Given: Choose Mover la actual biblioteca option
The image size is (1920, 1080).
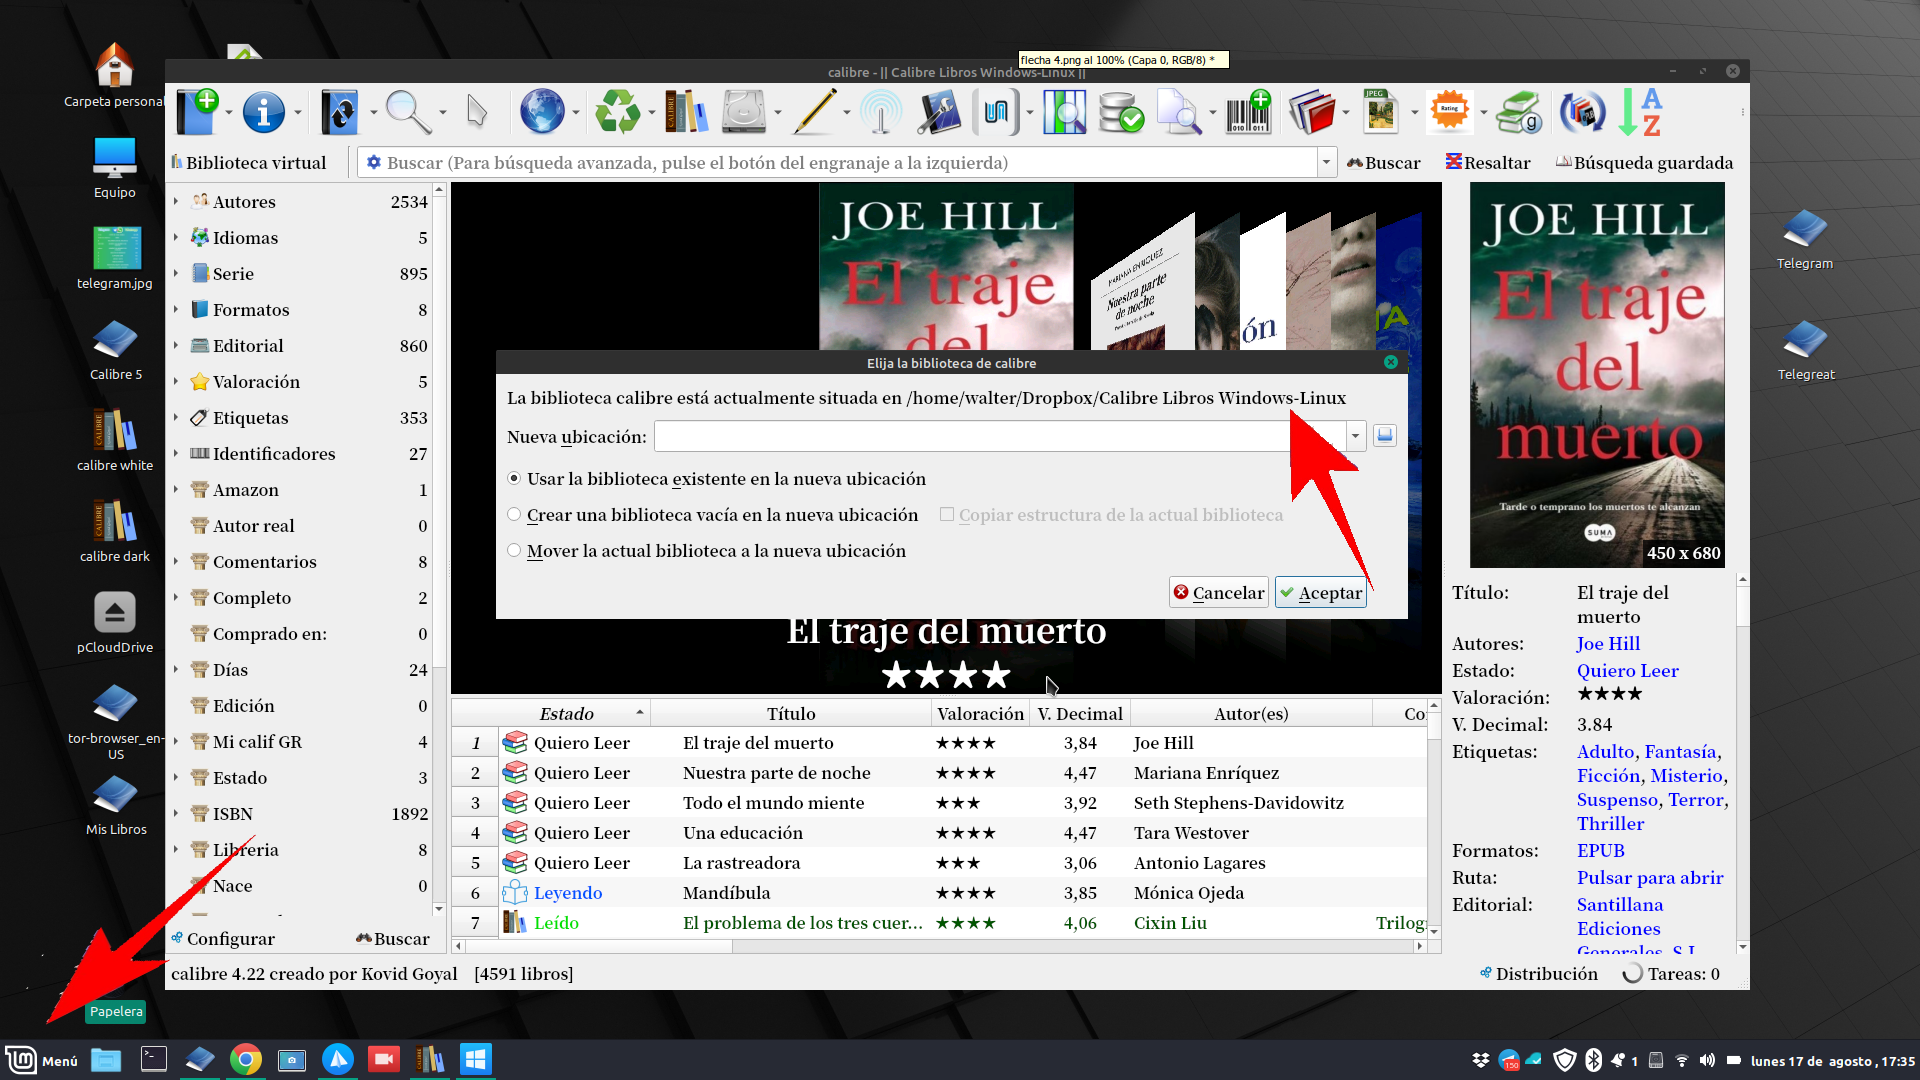Looking at the screenshot, I should pyautogui.click(x=514, y=551).
